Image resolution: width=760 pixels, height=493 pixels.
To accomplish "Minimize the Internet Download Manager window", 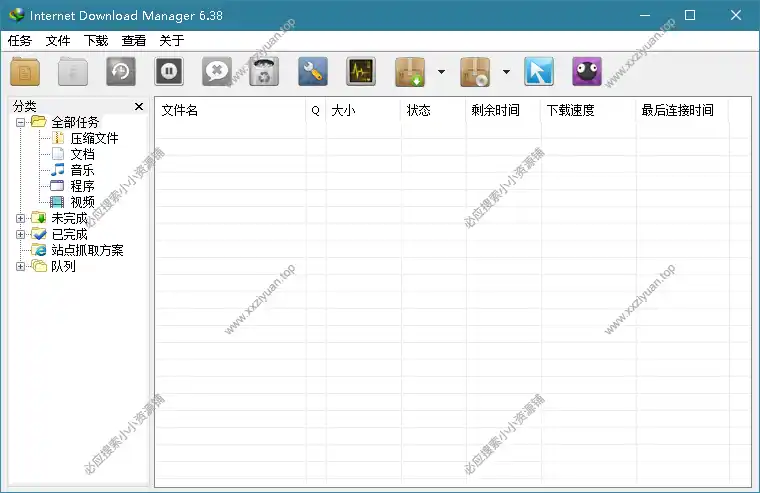I will coord(645,15).
